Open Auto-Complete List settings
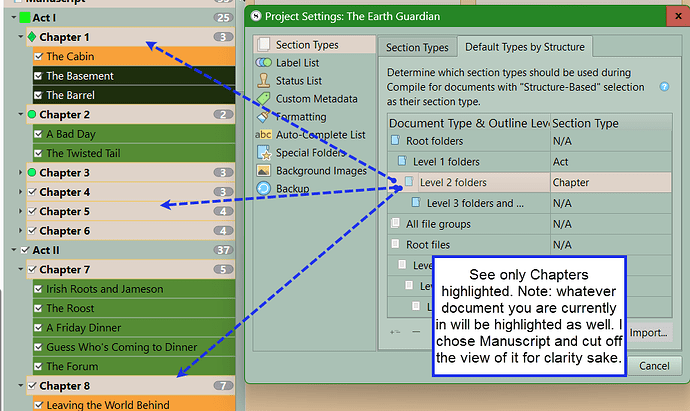The width and height of the screenshot is (690, 411). (x=320, y=135)
